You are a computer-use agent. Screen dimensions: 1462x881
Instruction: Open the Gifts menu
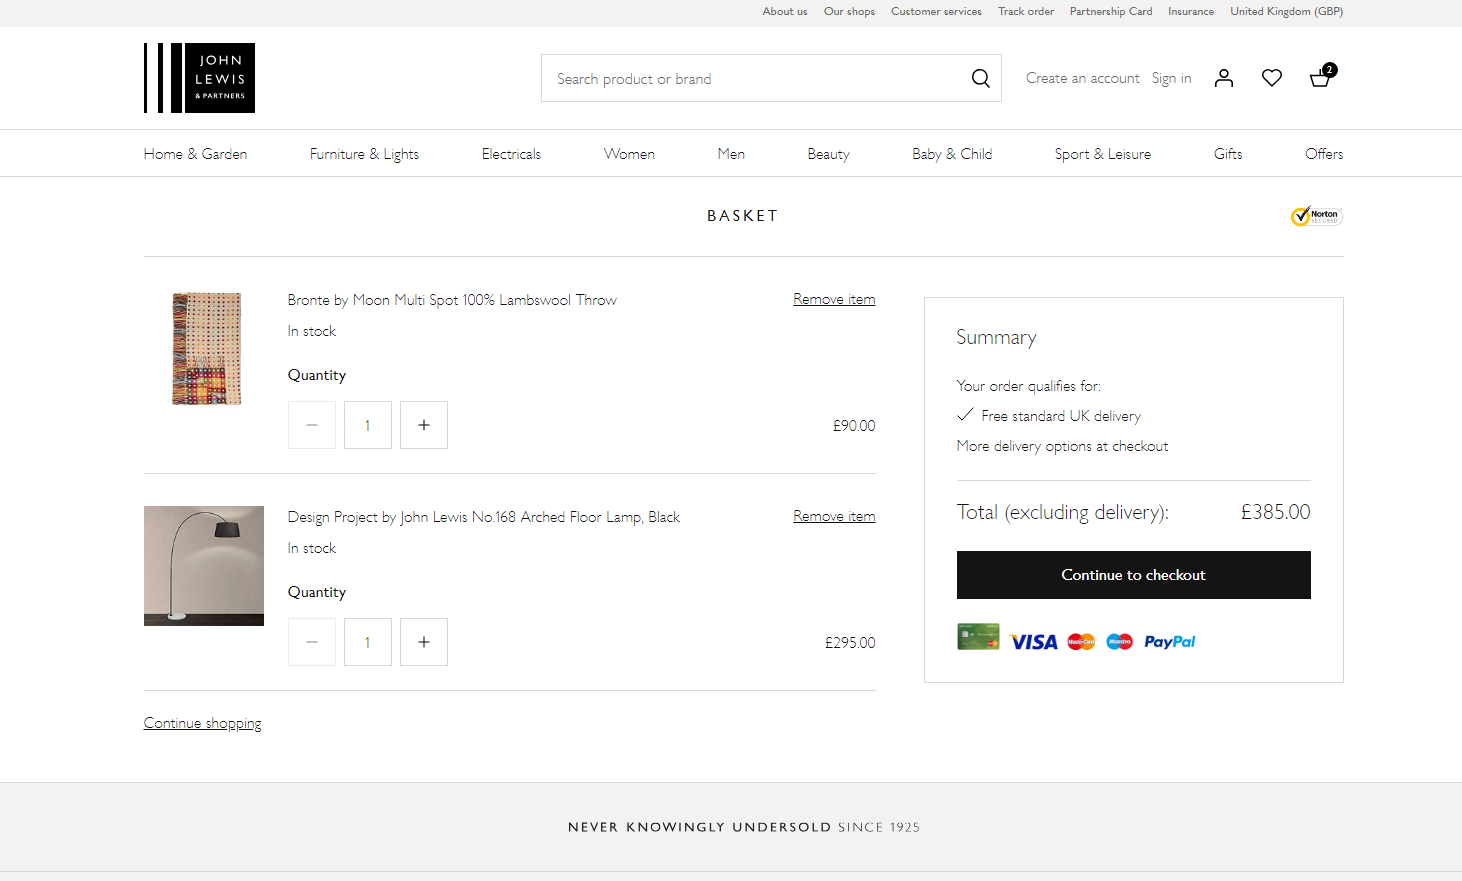(x=1228, y=154)
